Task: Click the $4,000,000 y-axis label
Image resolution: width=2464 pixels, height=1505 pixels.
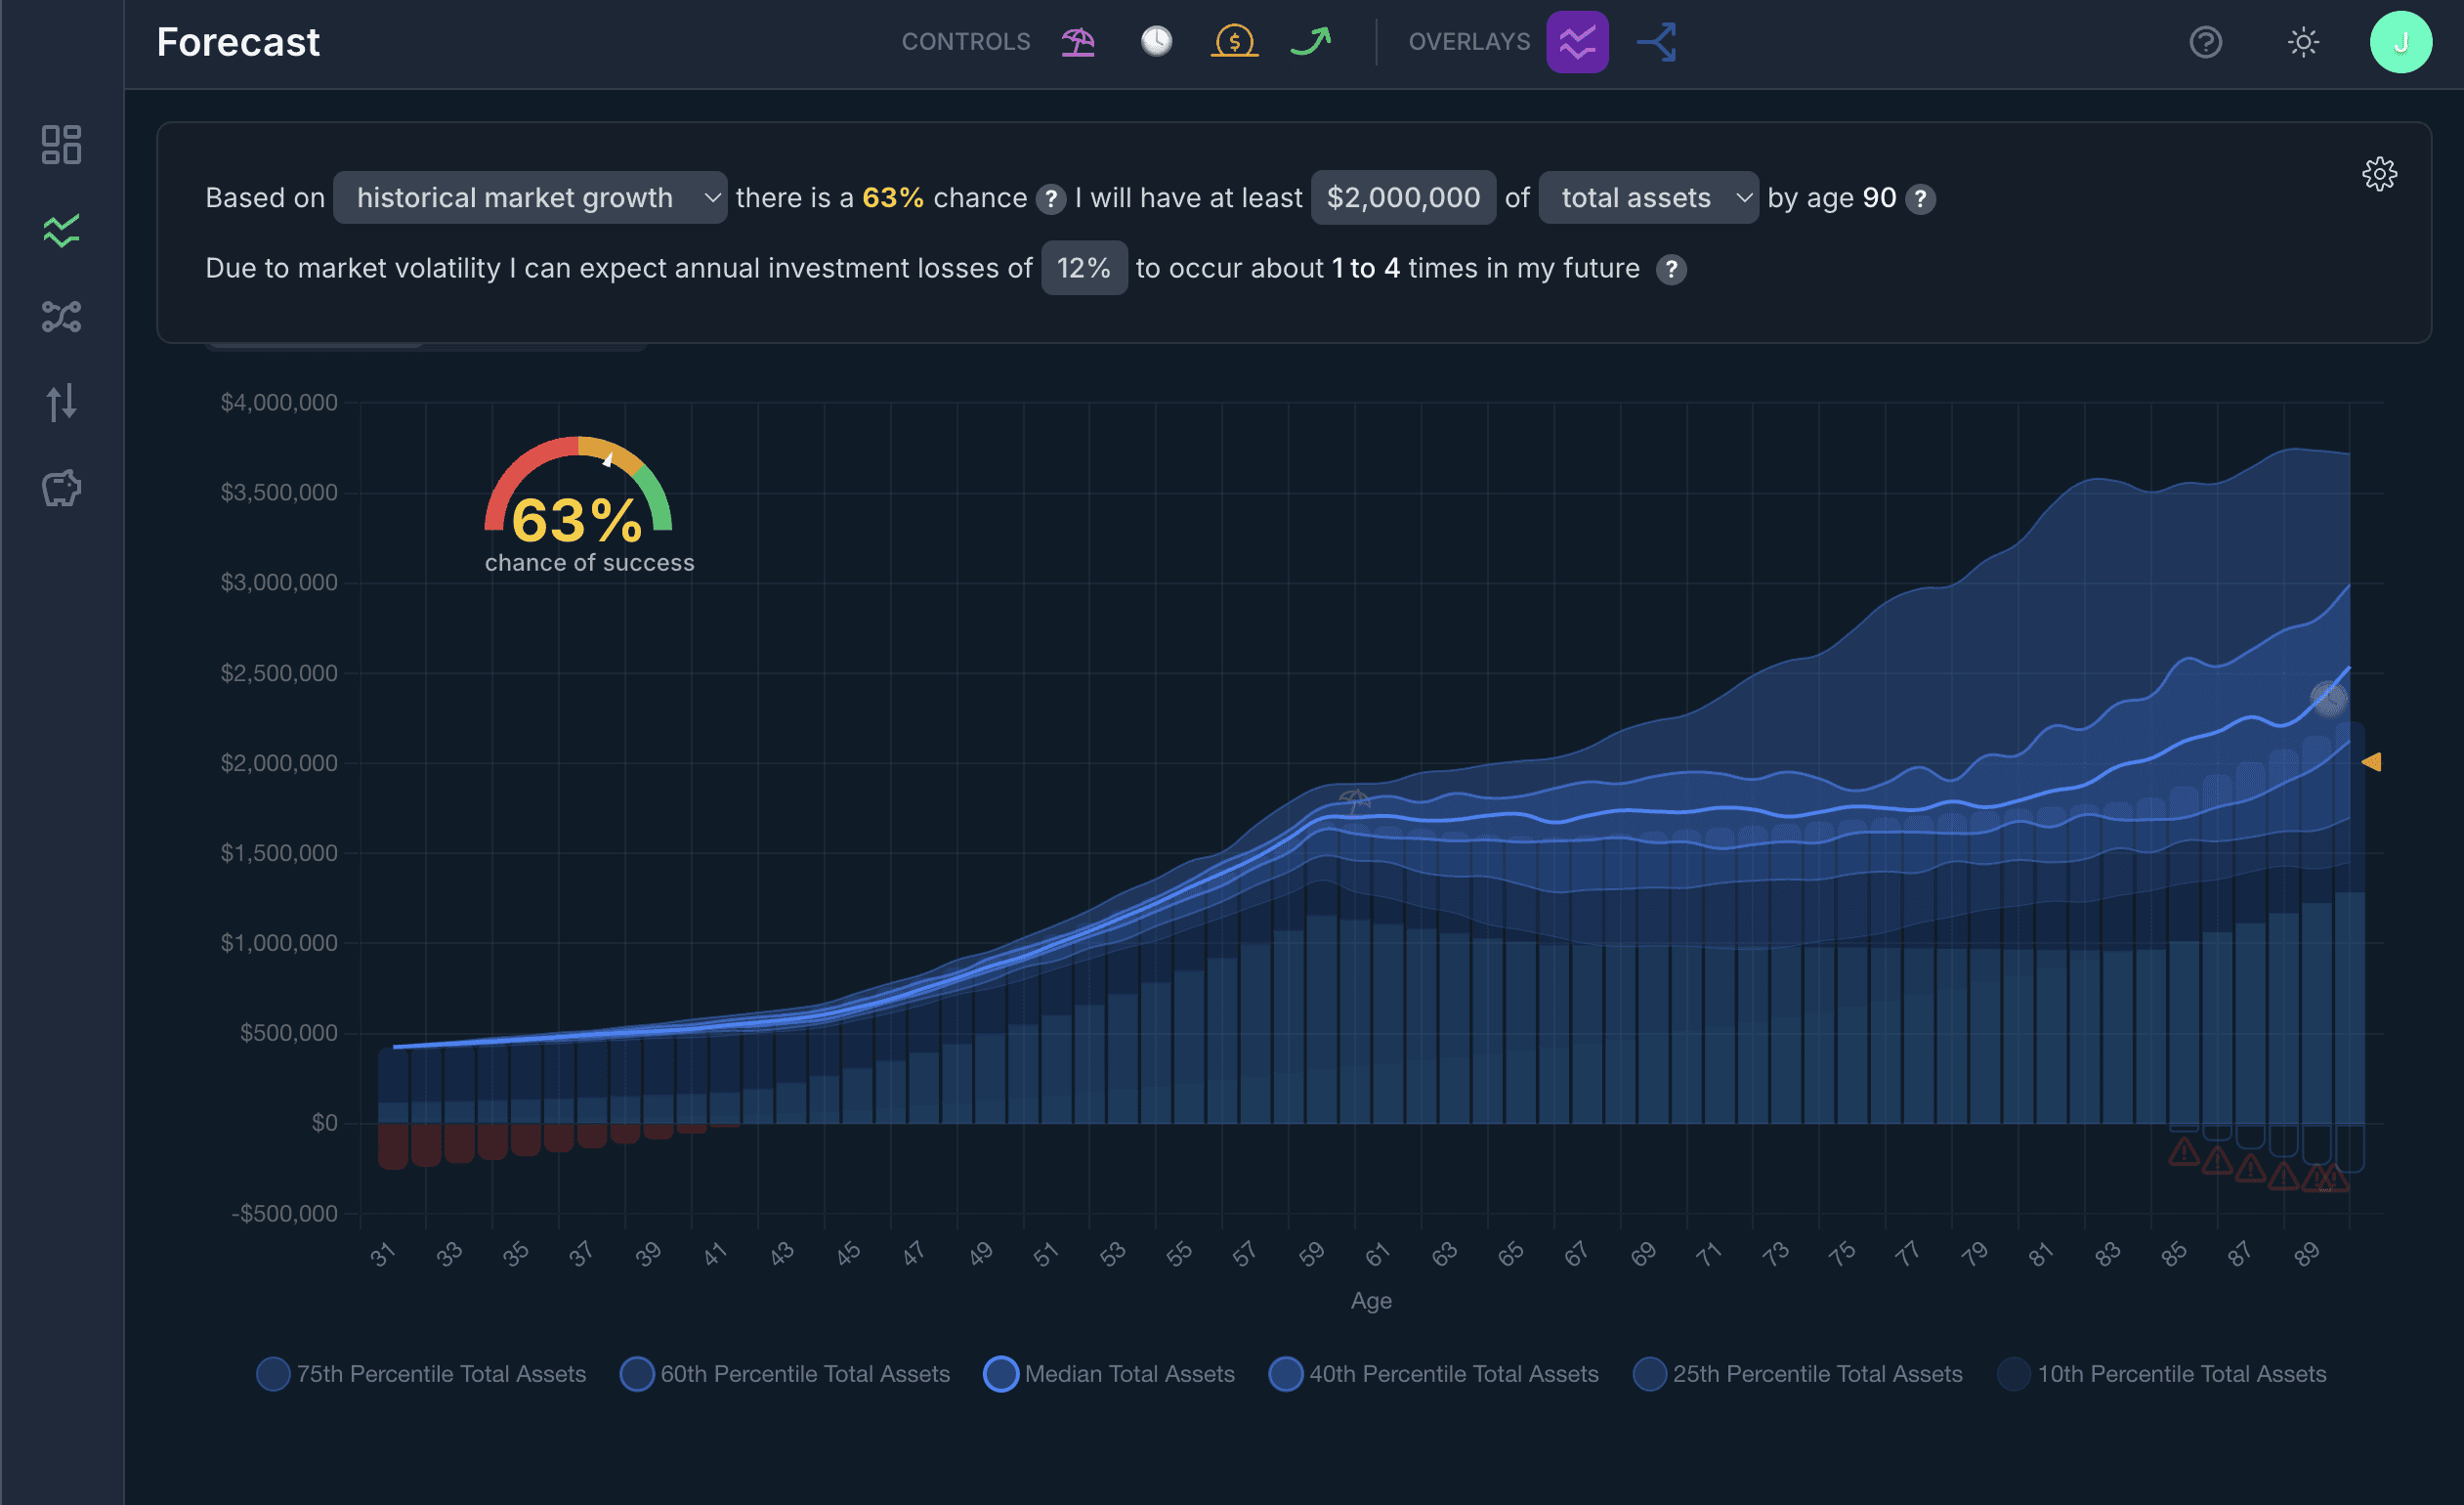Action: (x=279, y=403)
